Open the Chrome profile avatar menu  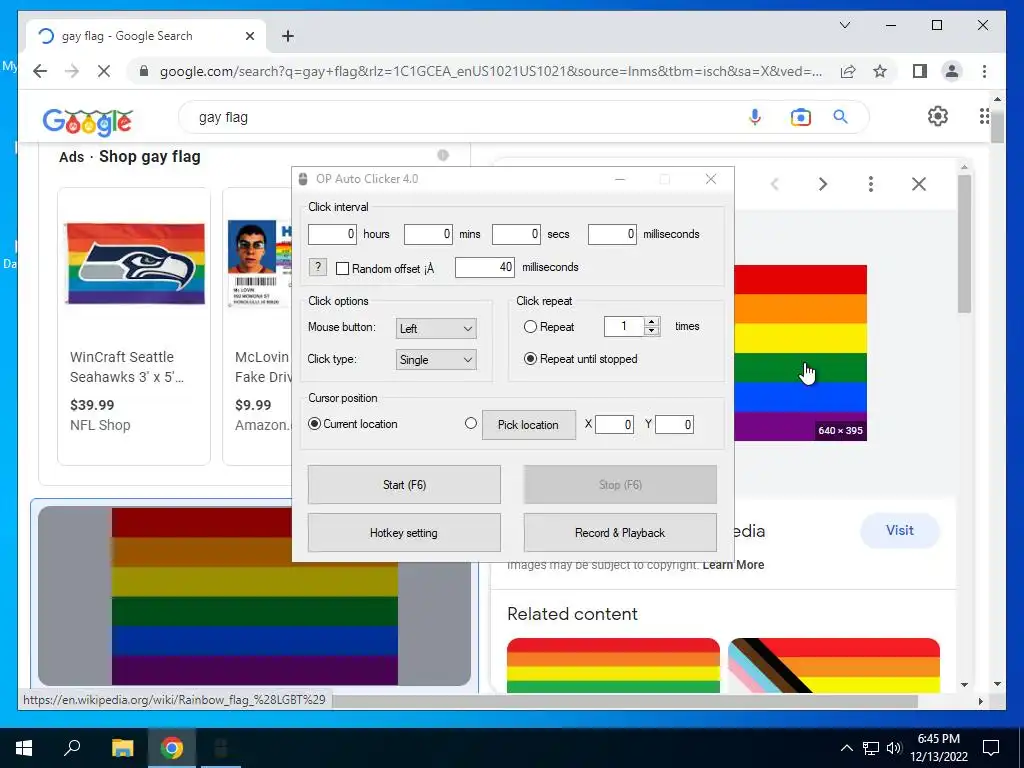(952, 71)
